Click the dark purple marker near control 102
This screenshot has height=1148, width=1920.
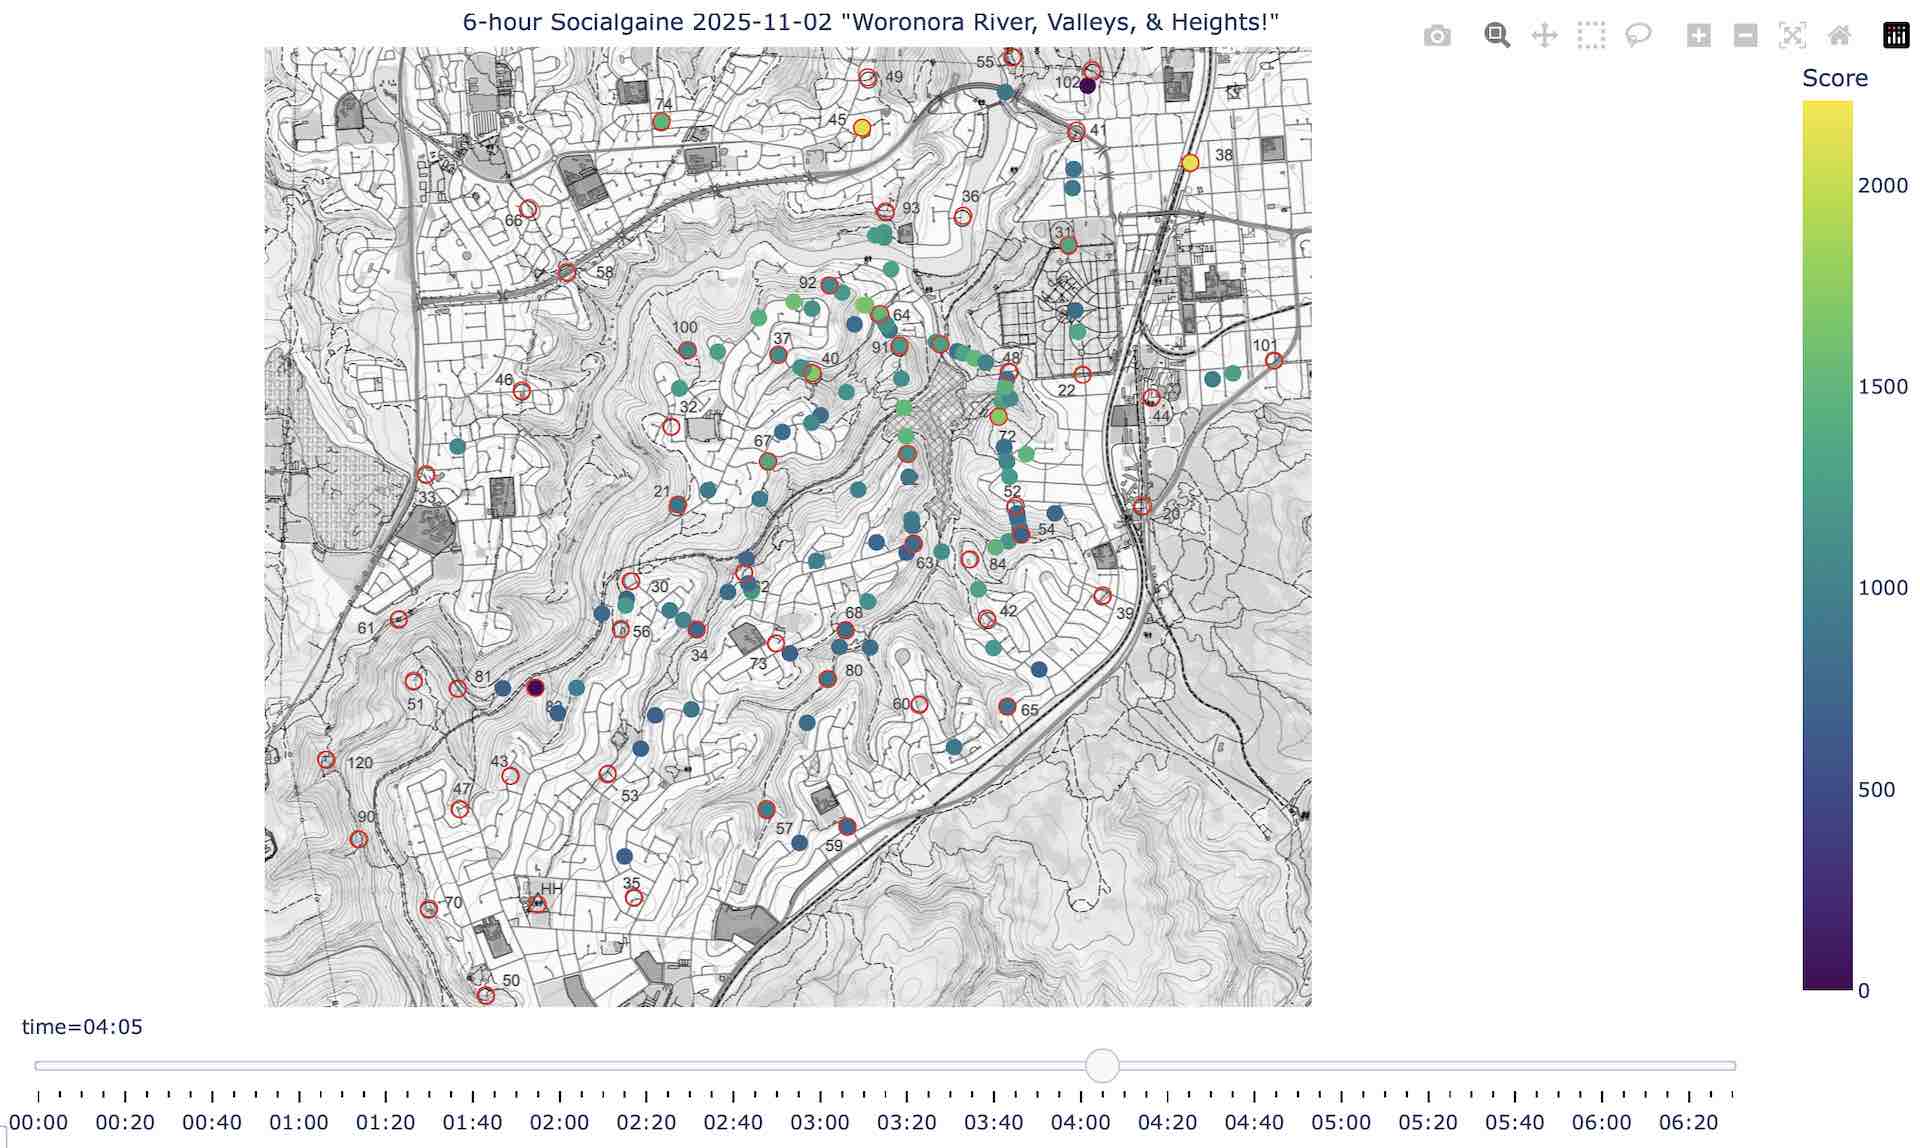click(x=1088, y=87)
